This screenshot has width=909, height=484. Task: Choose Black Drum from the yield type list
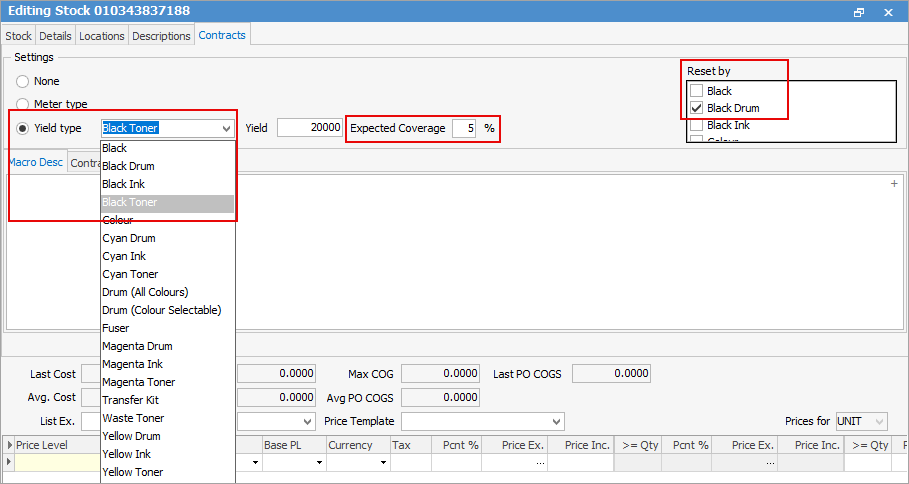[168, 166]
